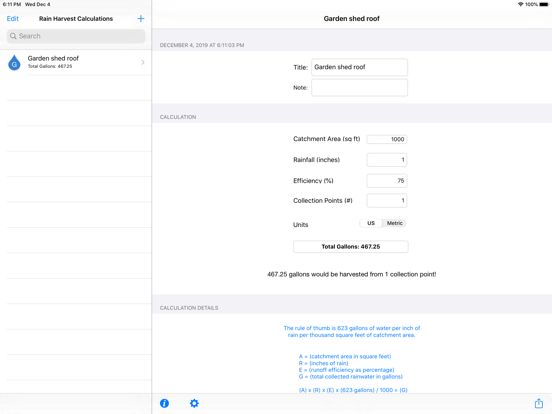Click the empty Note field
552x414 pixels.
pyautogui.click(x=359, y=87)
